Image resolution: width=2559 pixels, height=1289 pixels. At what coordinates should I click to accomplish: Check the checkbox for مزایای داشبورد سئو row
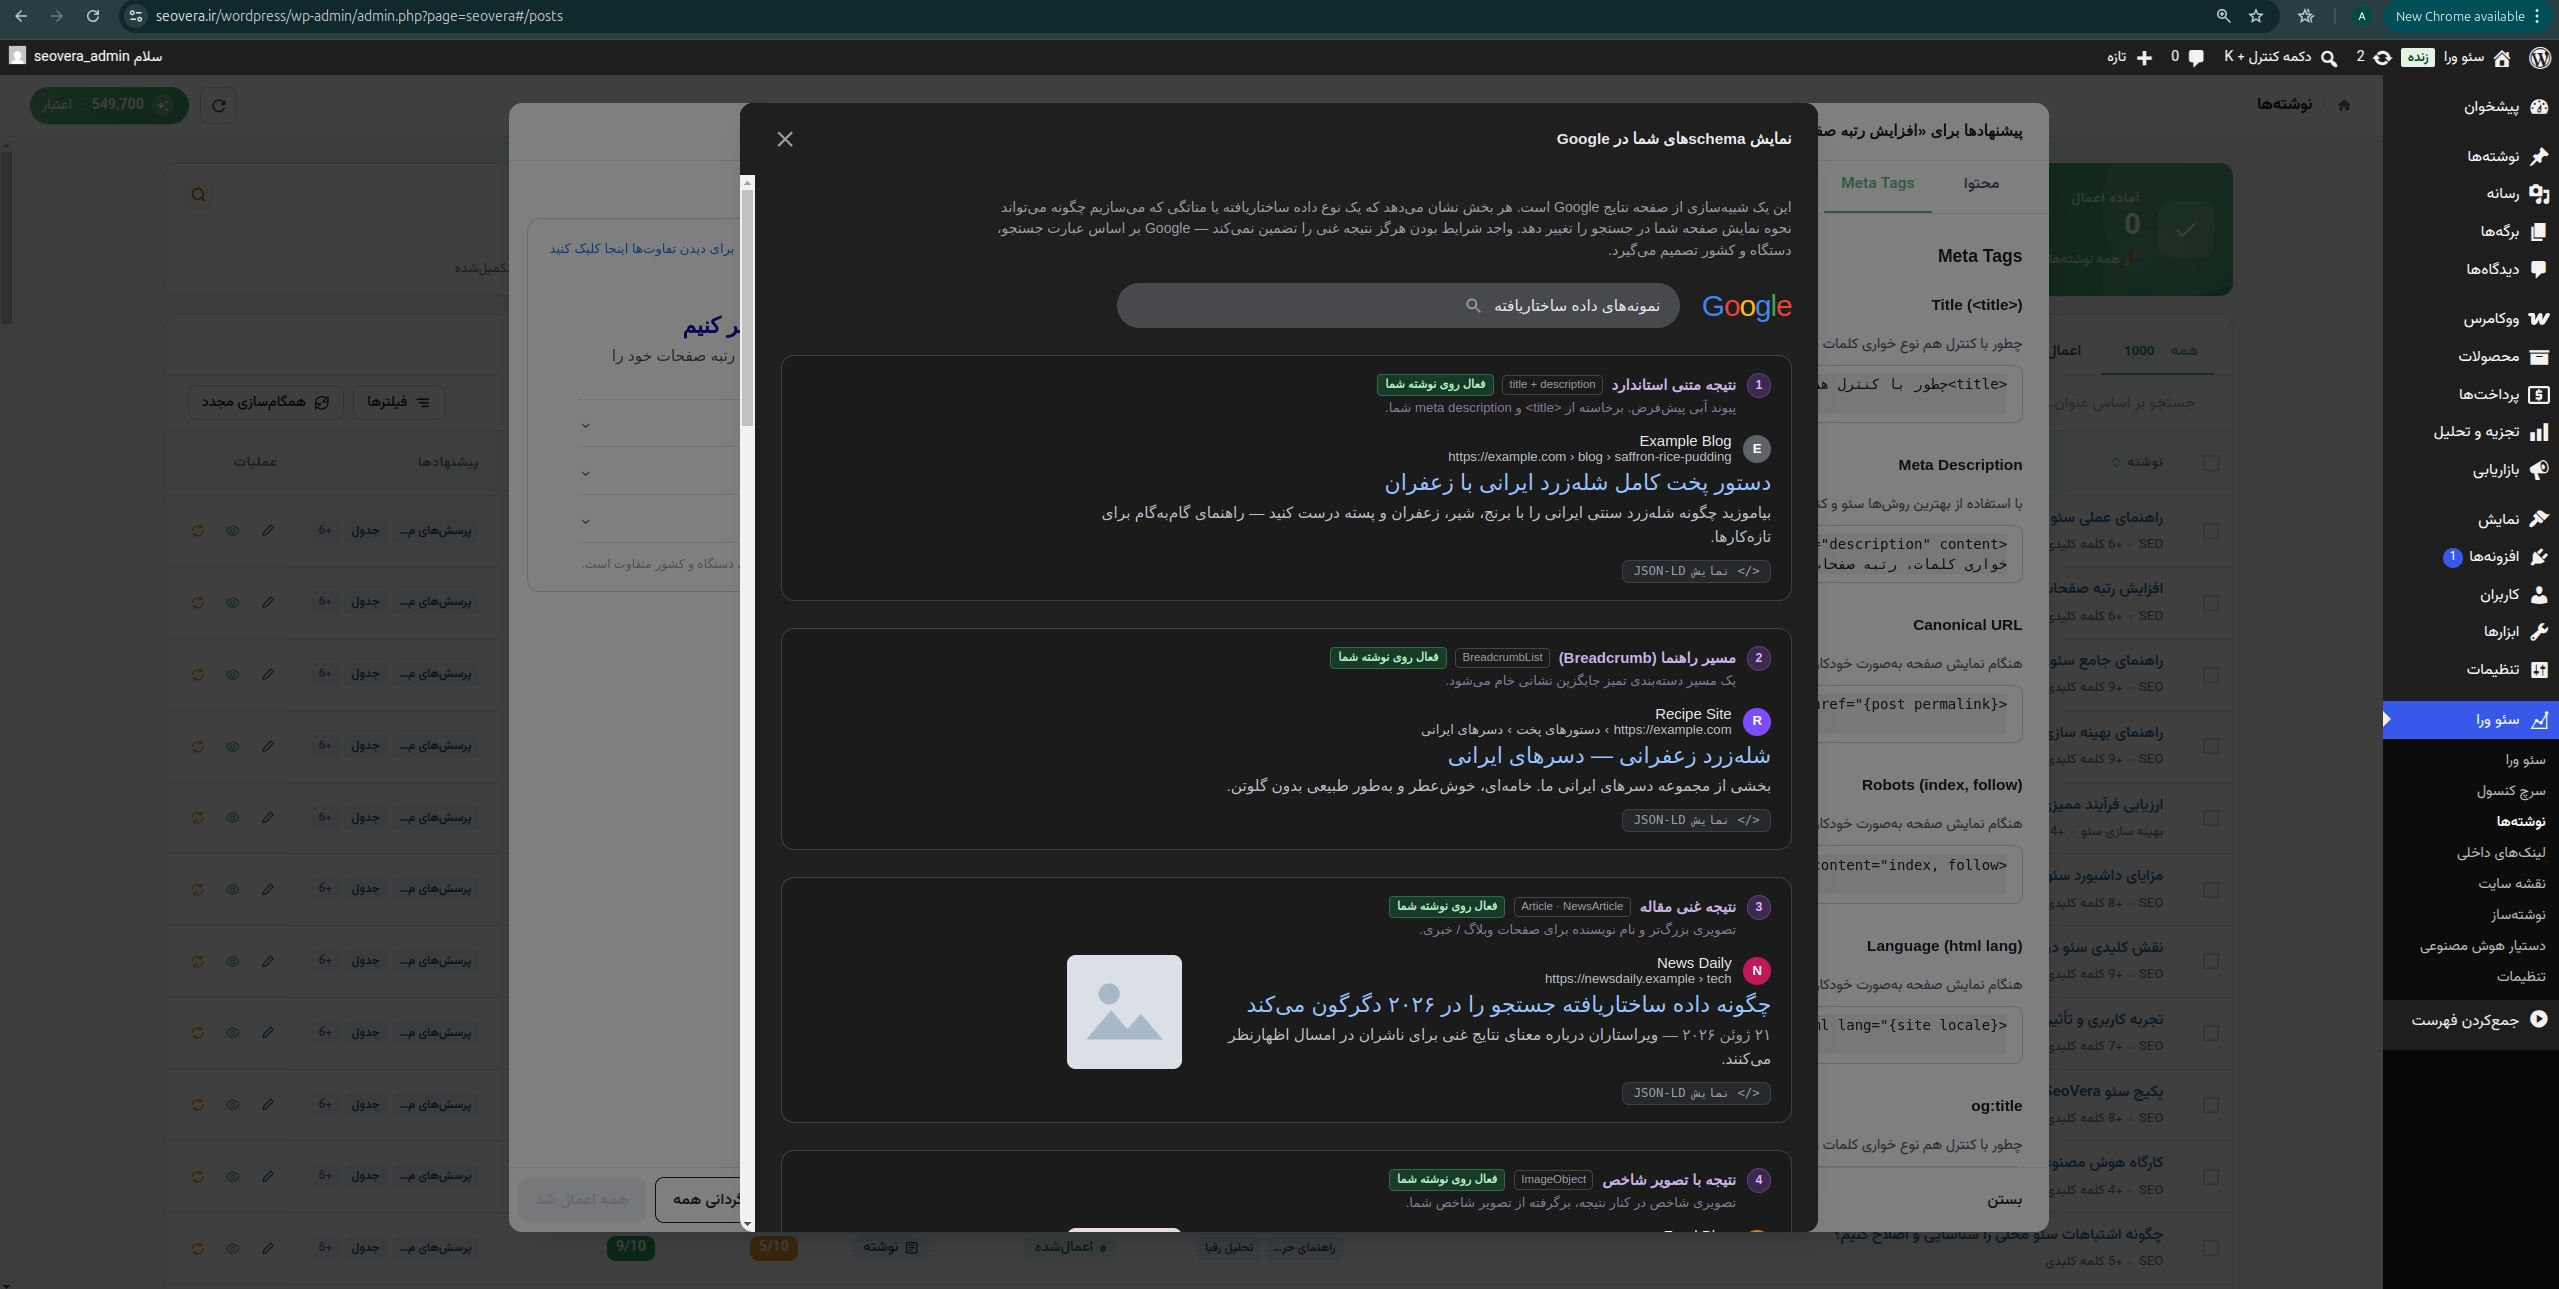[x=2211, y=890]
